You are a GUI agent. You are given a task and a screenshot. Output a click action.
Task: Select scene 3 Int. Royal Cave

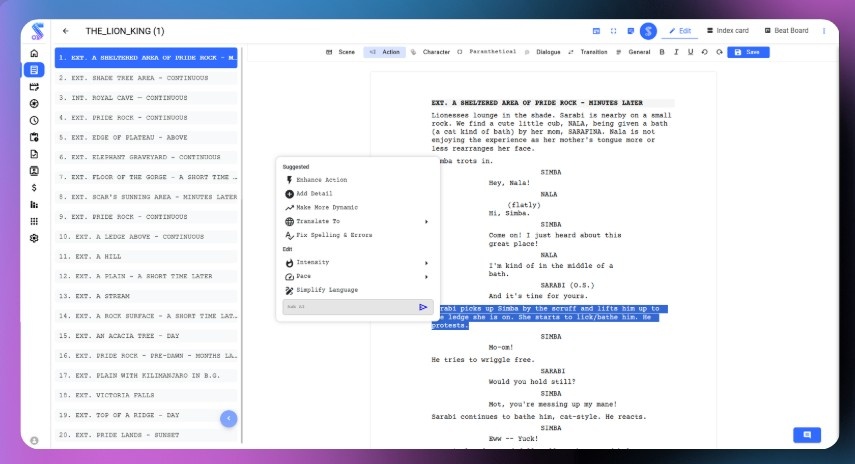[147, 98]
